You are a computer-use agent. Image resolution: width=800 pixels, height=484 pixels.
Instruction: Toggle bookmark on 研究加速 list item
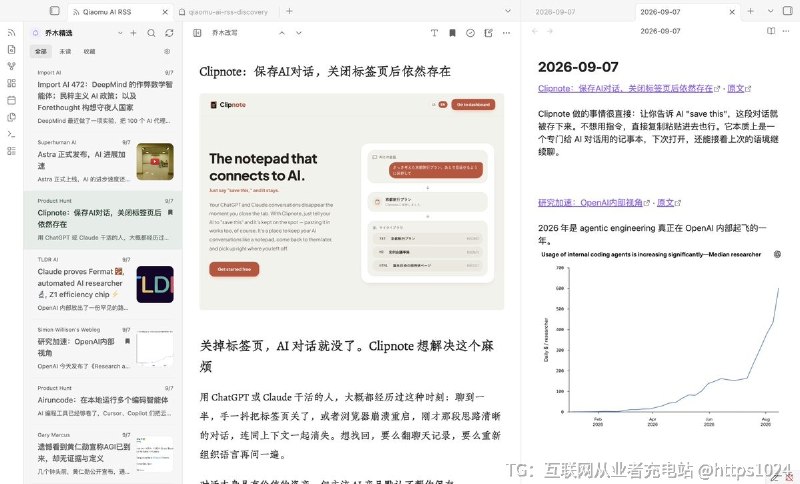(x=128, y=341)
